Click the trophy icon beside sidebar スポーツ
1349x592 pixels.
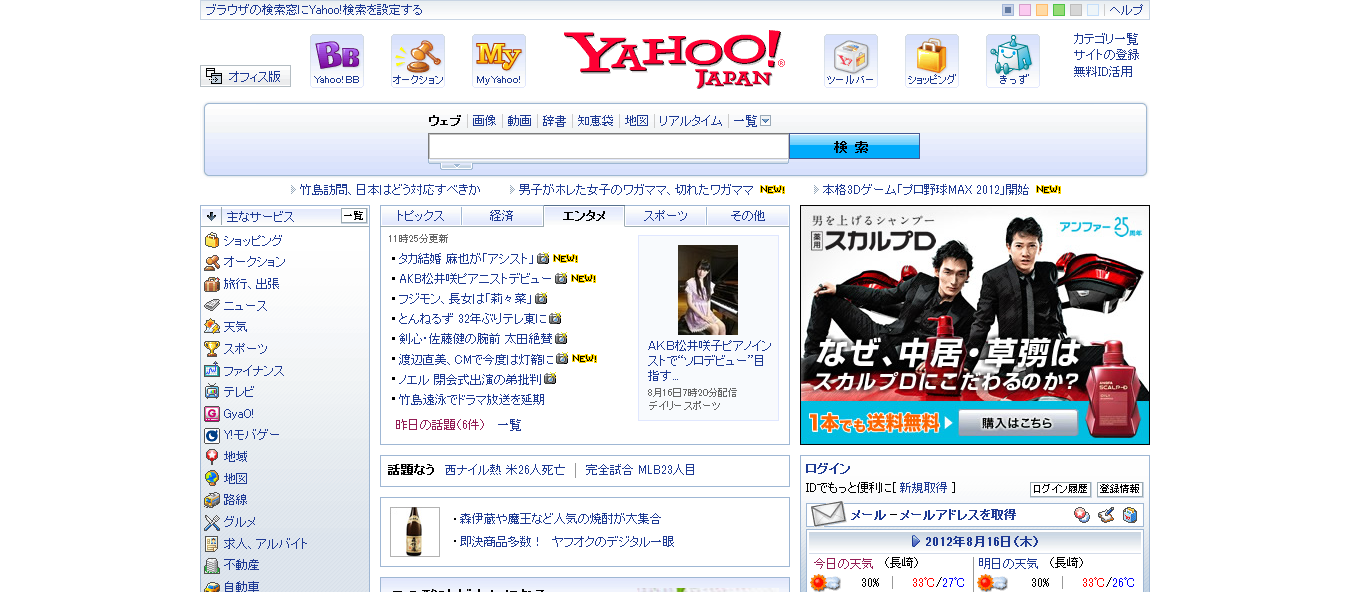[x=212, y=349]
